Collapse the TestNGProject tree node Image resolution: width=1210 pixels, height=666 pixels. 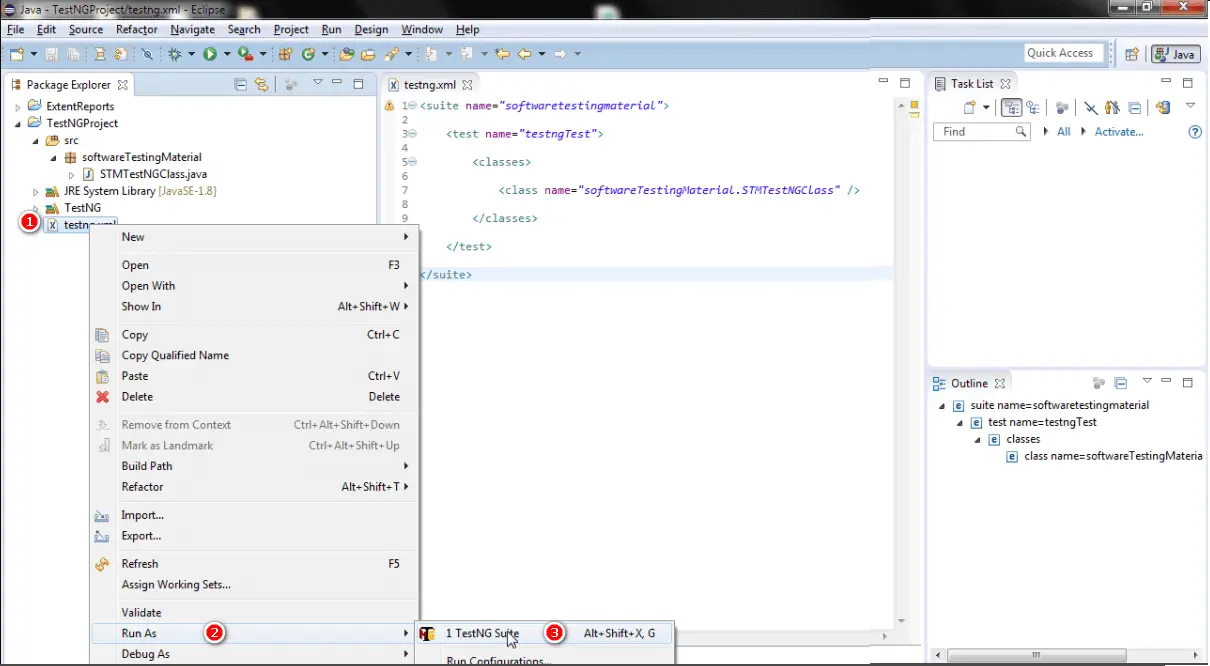[19, 123]
